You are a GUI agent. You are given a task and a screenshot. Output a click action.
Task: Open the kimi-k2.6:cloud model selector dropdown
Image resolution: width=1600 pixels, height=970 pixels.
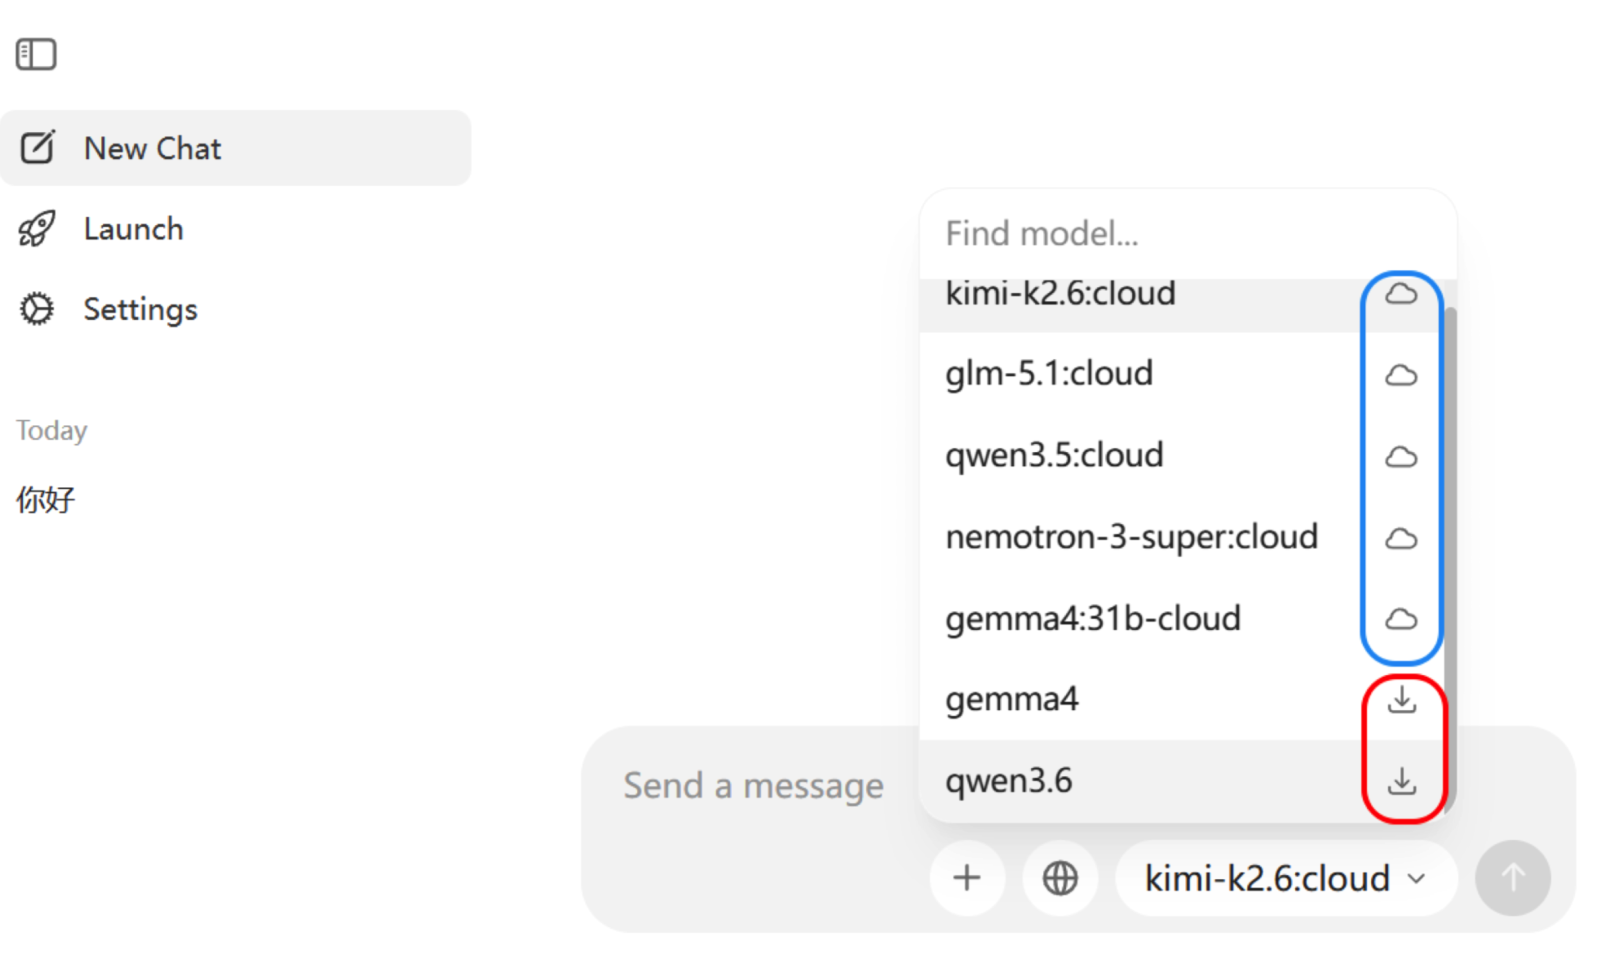(1285, 878)
